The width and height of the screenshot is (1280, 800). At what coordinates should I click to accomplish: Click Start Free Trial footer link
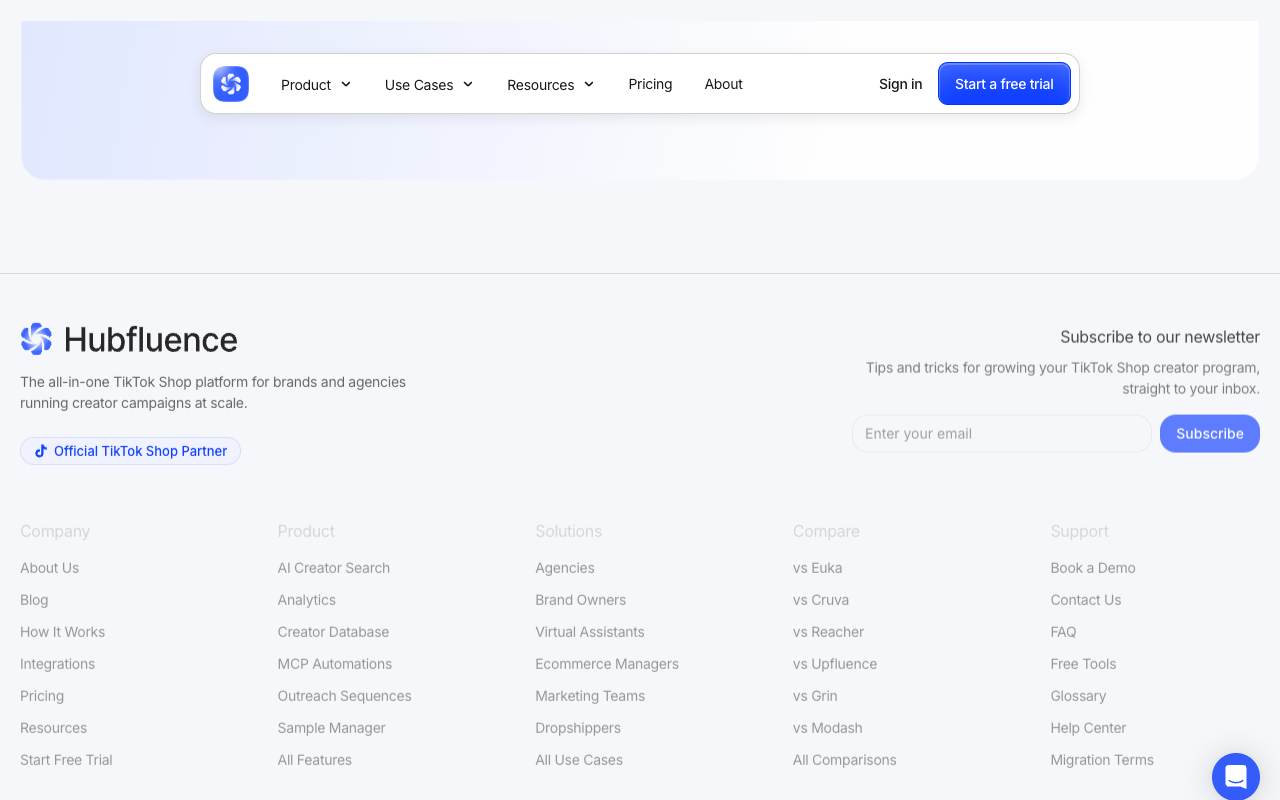(66, 760)
